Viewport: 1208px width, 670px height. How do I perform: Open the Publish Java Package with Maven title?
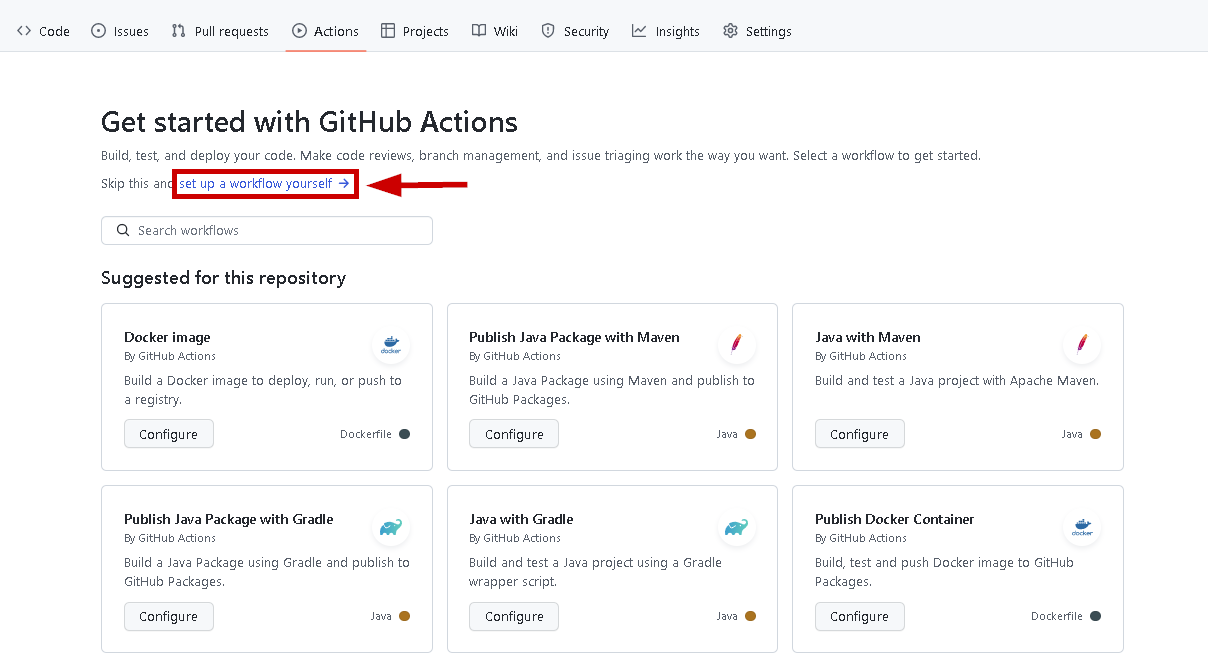(x=574, y=337)
